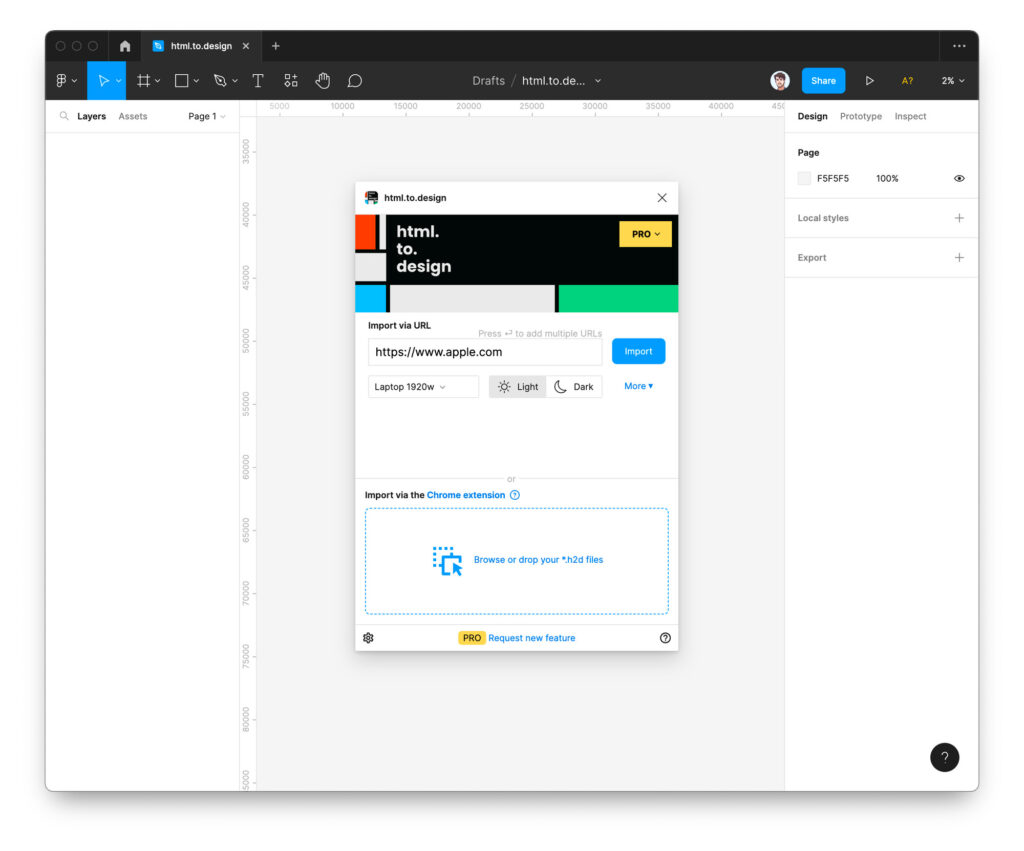This screenshot has height=851, width=1024.
Task: Click the page background color swatch
Action: 804,179
